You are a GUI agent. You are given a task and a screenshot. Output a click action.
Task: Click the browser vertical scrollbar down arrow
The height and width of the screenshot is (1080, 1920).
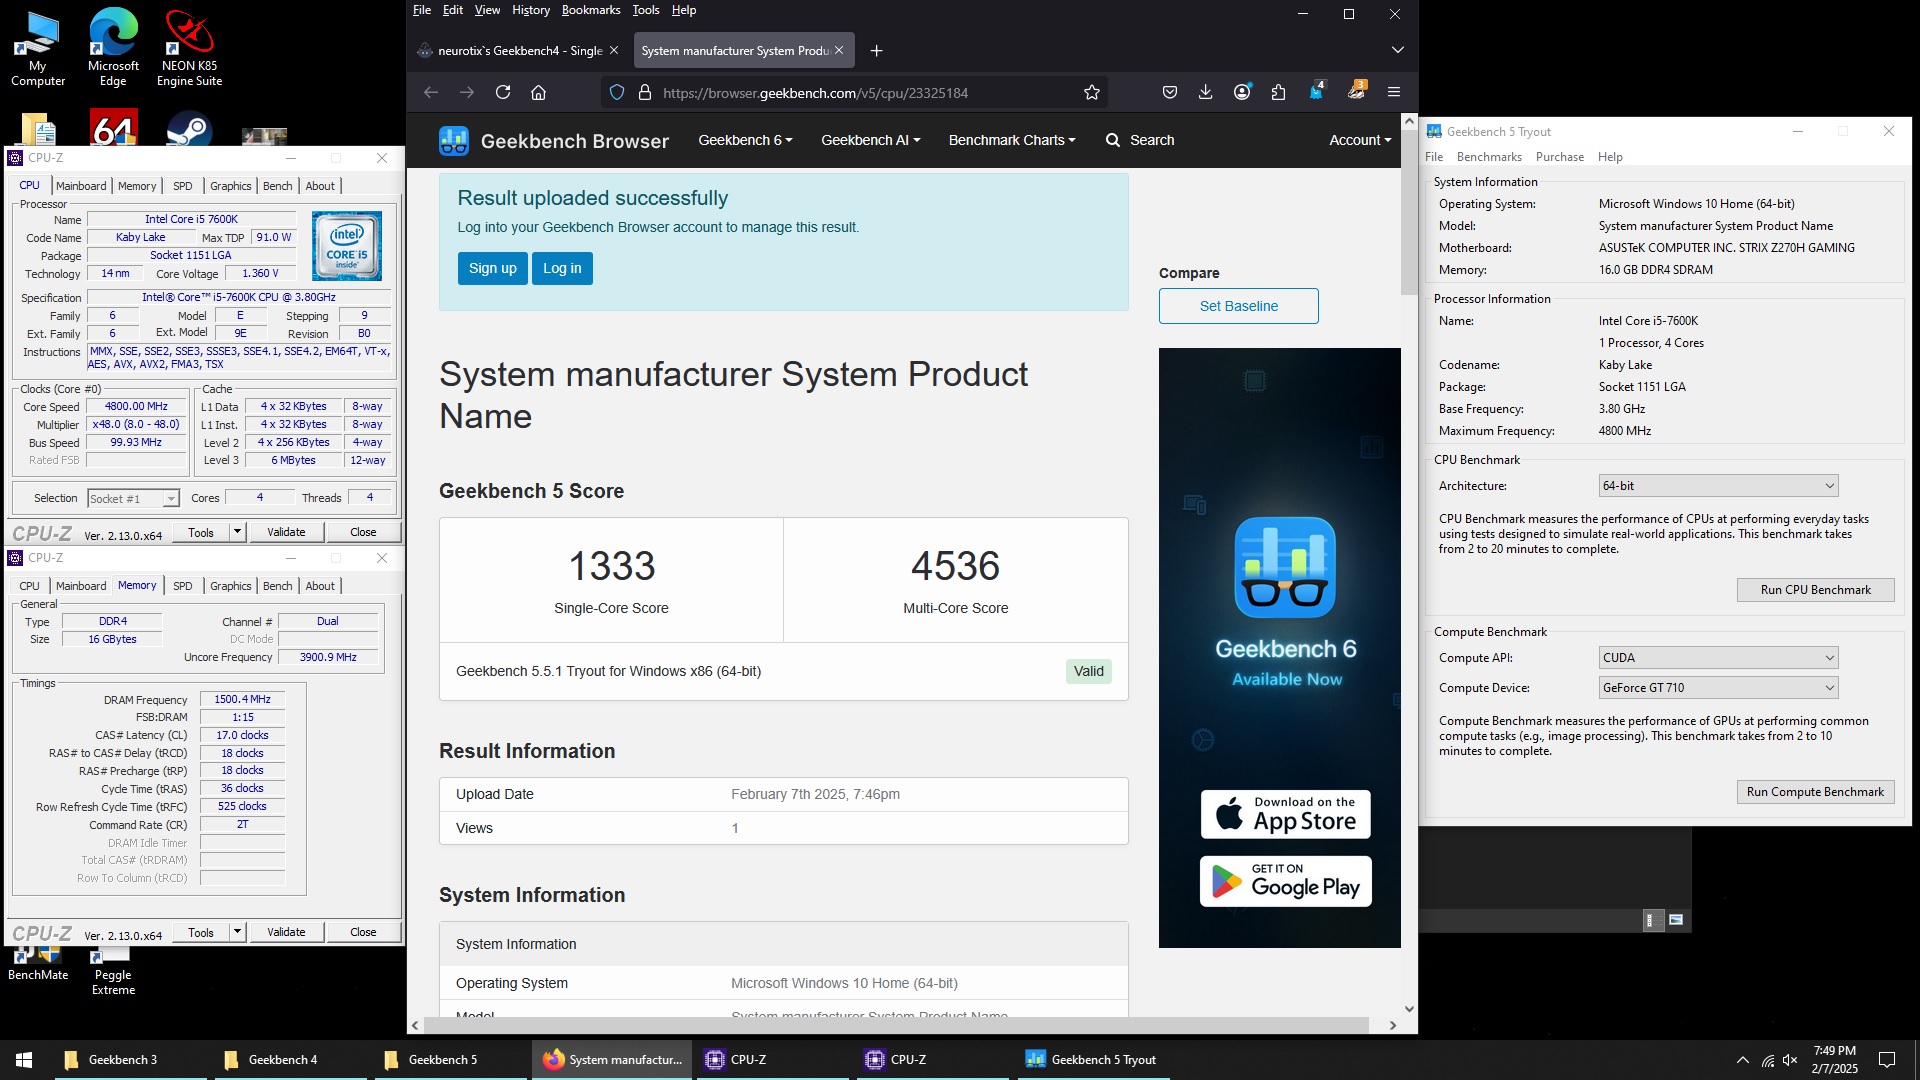click(x=1409, y=1009)
